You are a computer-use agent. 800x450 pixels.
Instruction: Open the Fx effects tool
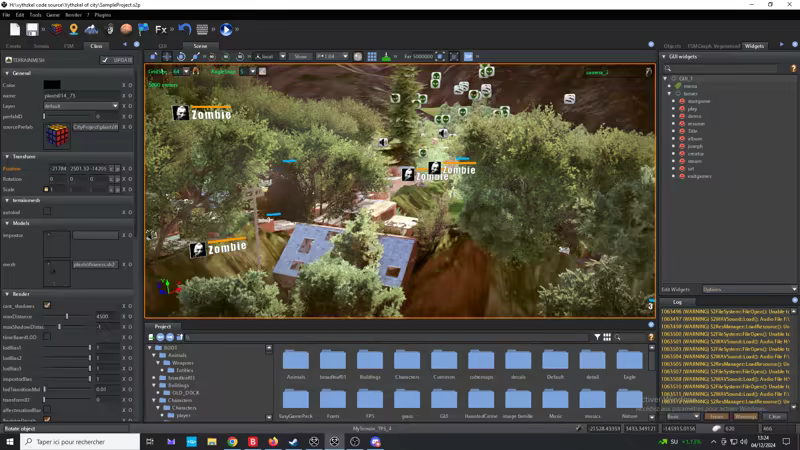pyautogui.click(x=161, y=30)
